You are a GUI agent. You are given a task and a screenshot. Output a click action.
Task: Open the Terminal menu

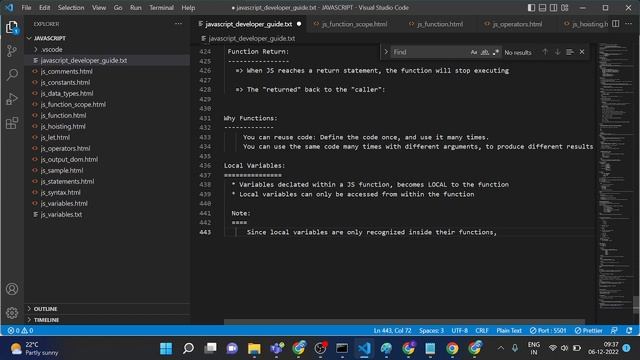[x=161, y=8]
